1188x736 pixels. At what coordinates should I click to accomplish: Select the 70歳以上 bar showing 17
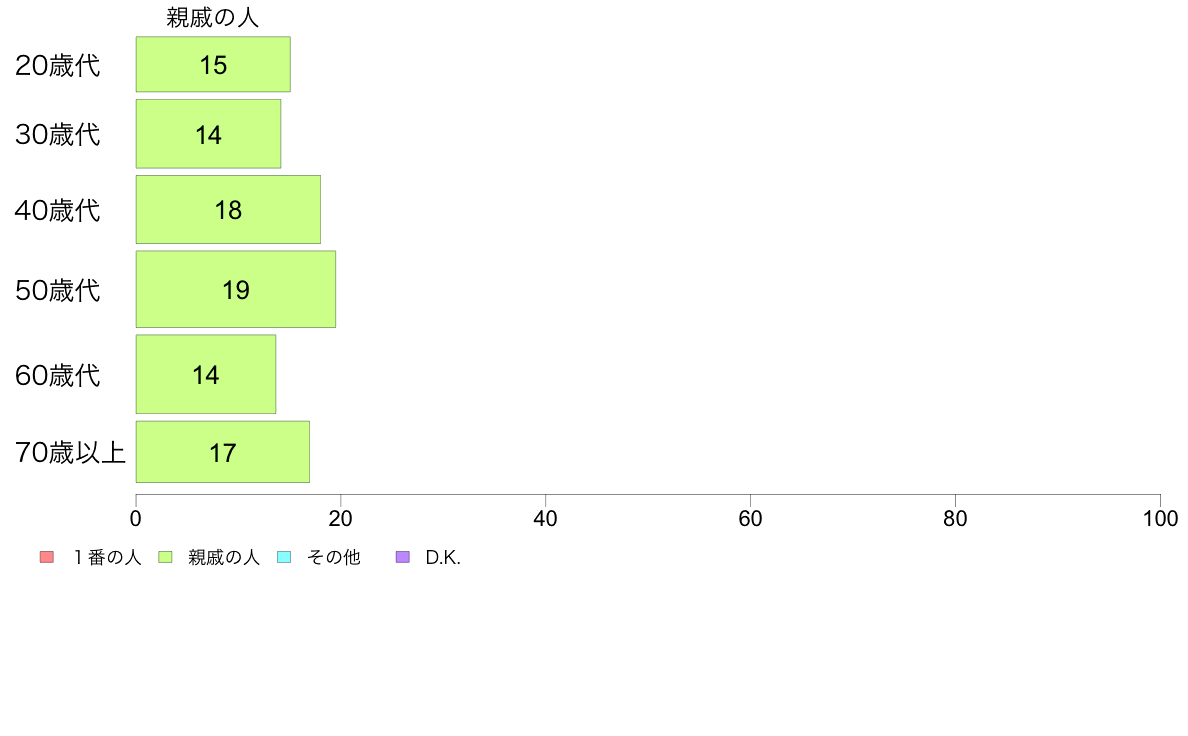(223, 452)
